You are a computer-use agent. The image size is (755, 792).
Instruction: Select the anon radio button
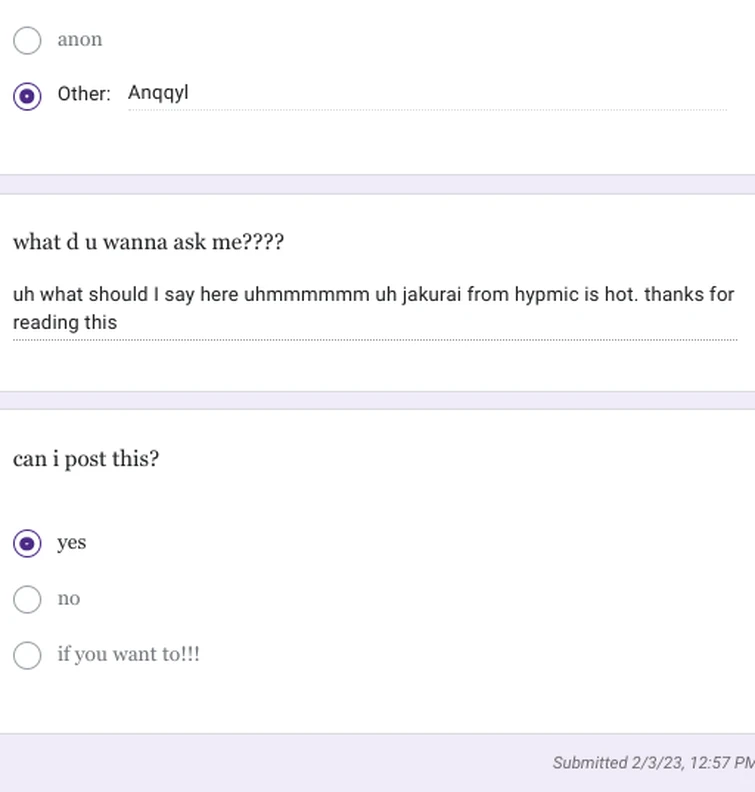27,40
